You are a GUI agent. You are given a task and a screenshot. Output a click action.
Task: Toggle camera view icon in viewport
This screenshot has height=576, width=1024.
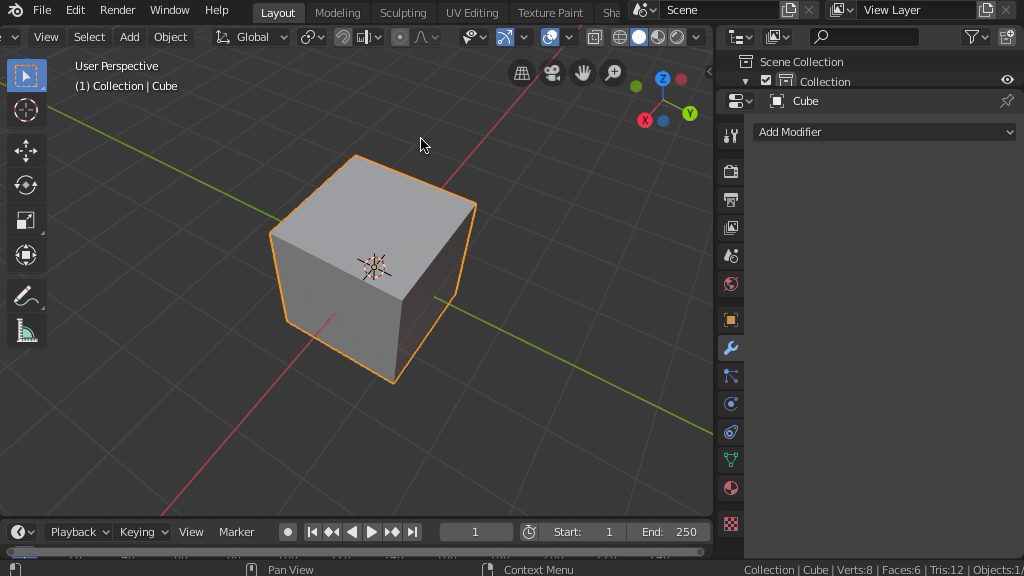(552, 73)
